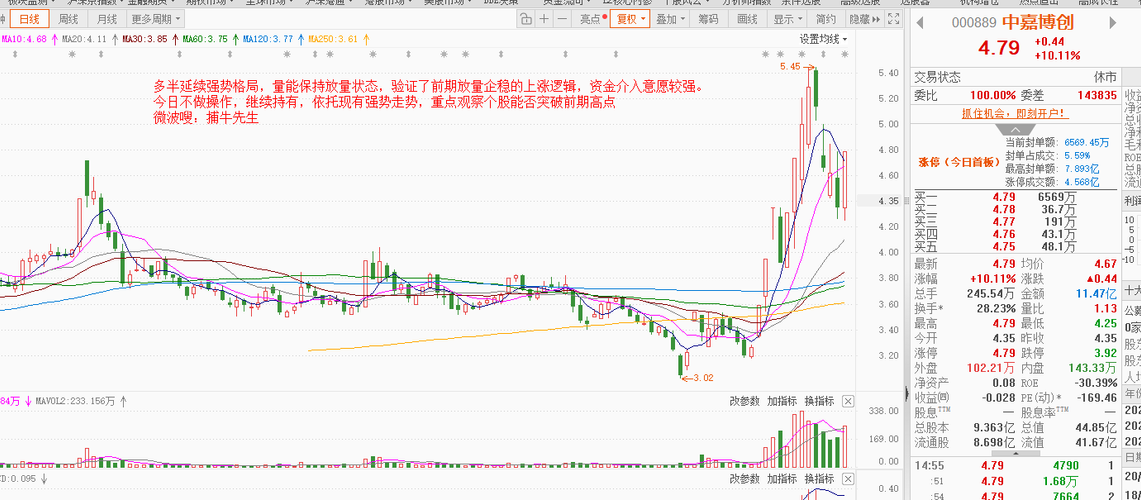Viewport: 1141px width, 500px height.
Task: Click the 最高封单额 7.893亿 value
Action: tap(1082, 169)
